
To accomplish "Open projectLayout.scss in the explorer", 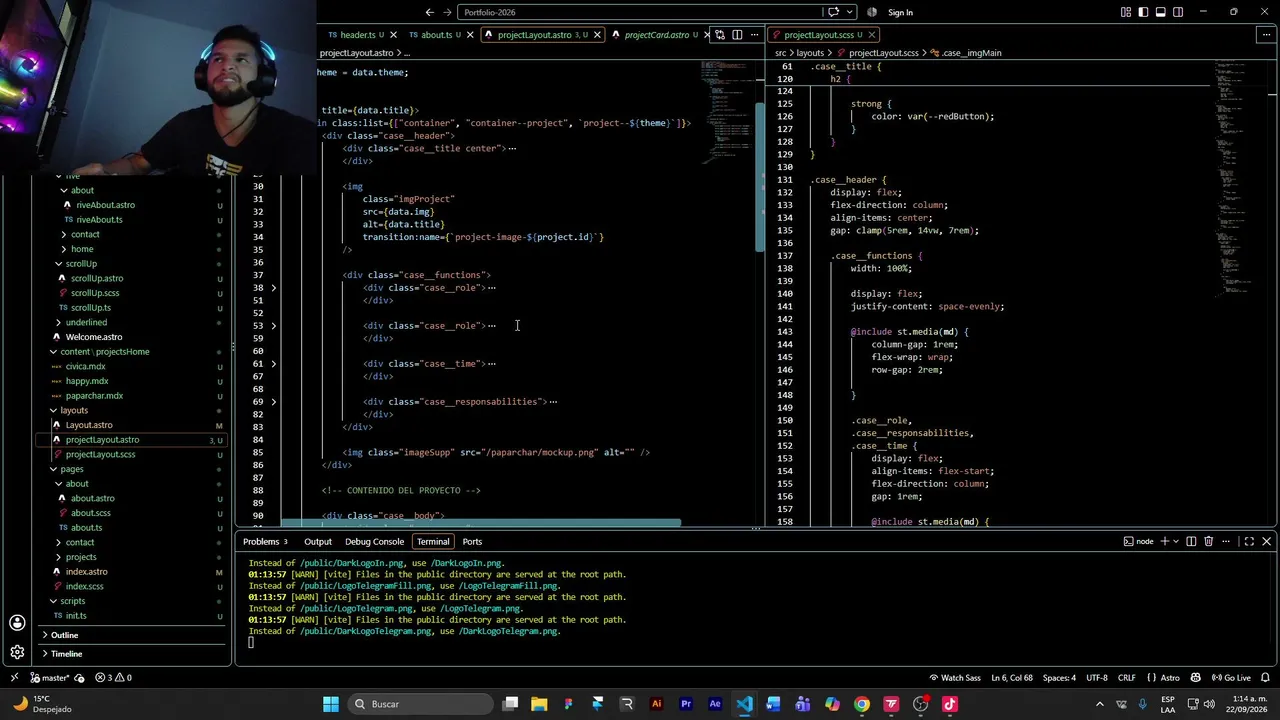I will tap(100, 454).
